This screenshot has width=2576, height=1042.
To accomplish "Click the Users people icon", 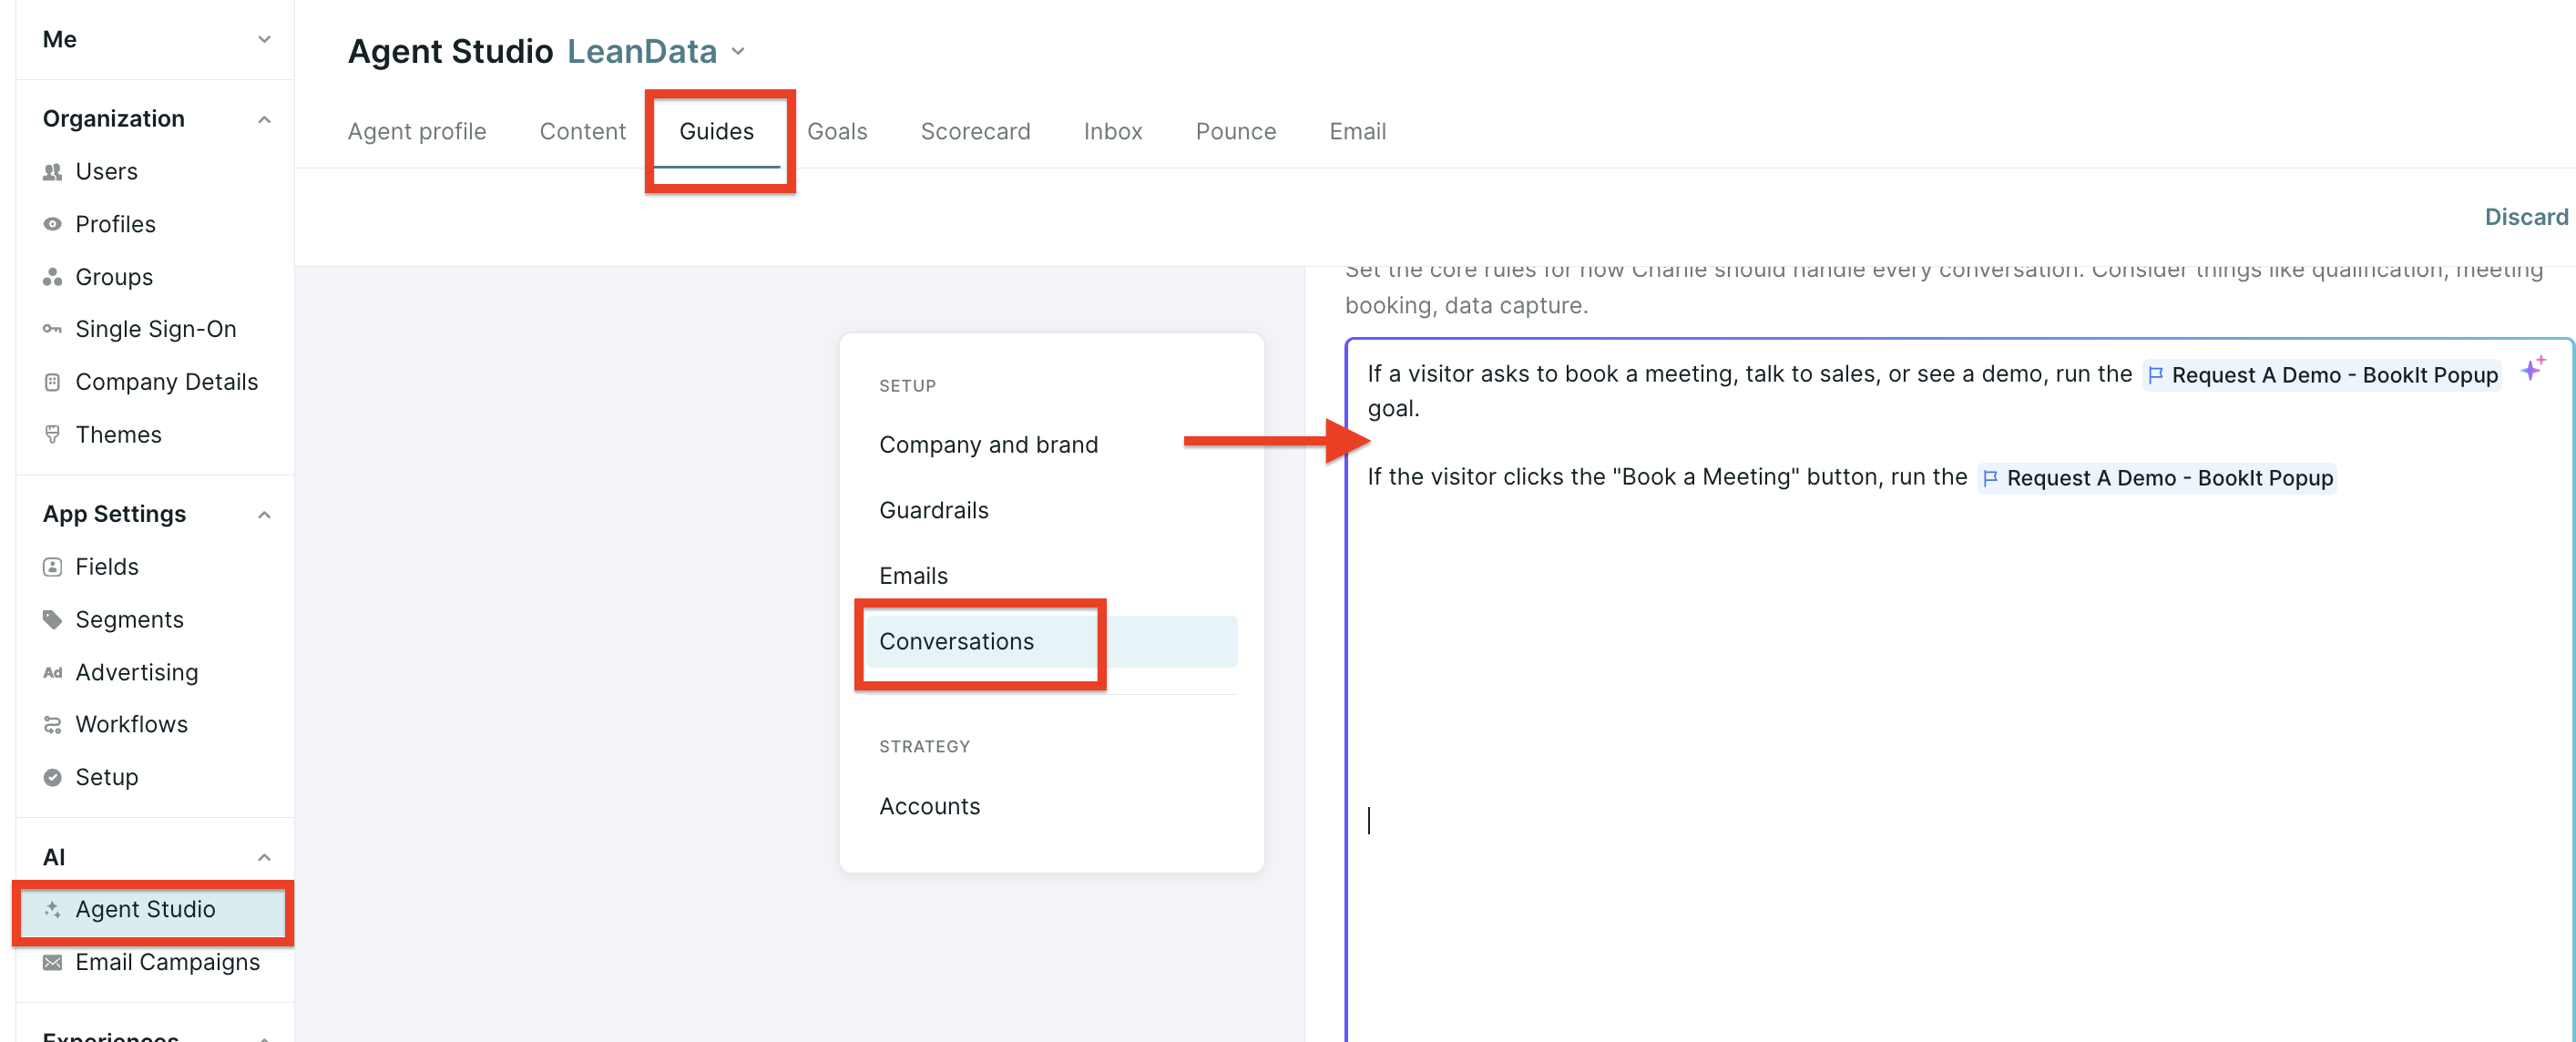I will [x=52, y=172].
